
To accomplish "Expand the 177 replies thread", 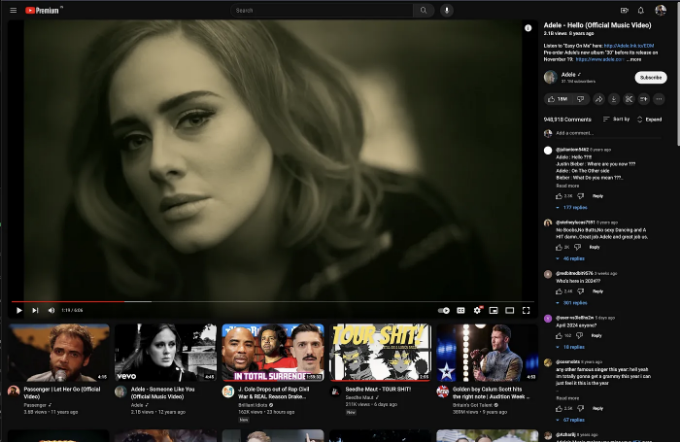I will [572, 208].
